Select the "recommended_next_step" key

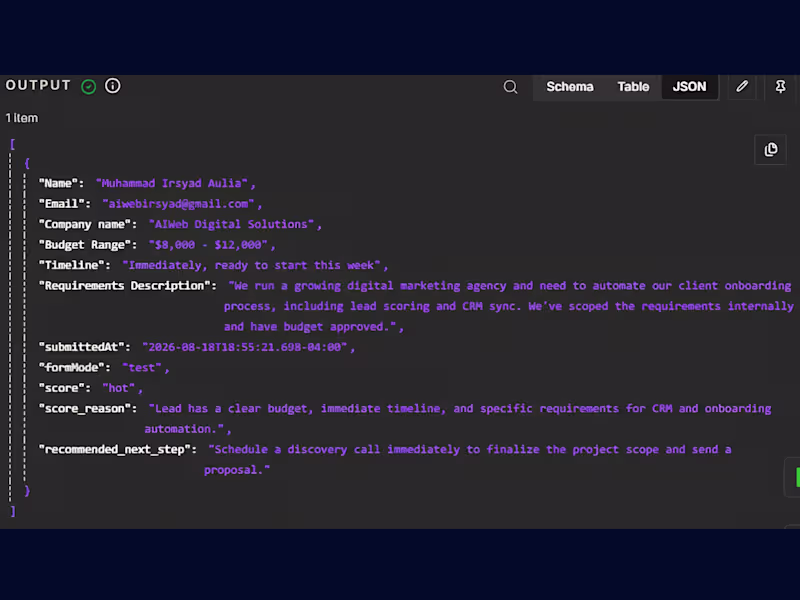115,449
